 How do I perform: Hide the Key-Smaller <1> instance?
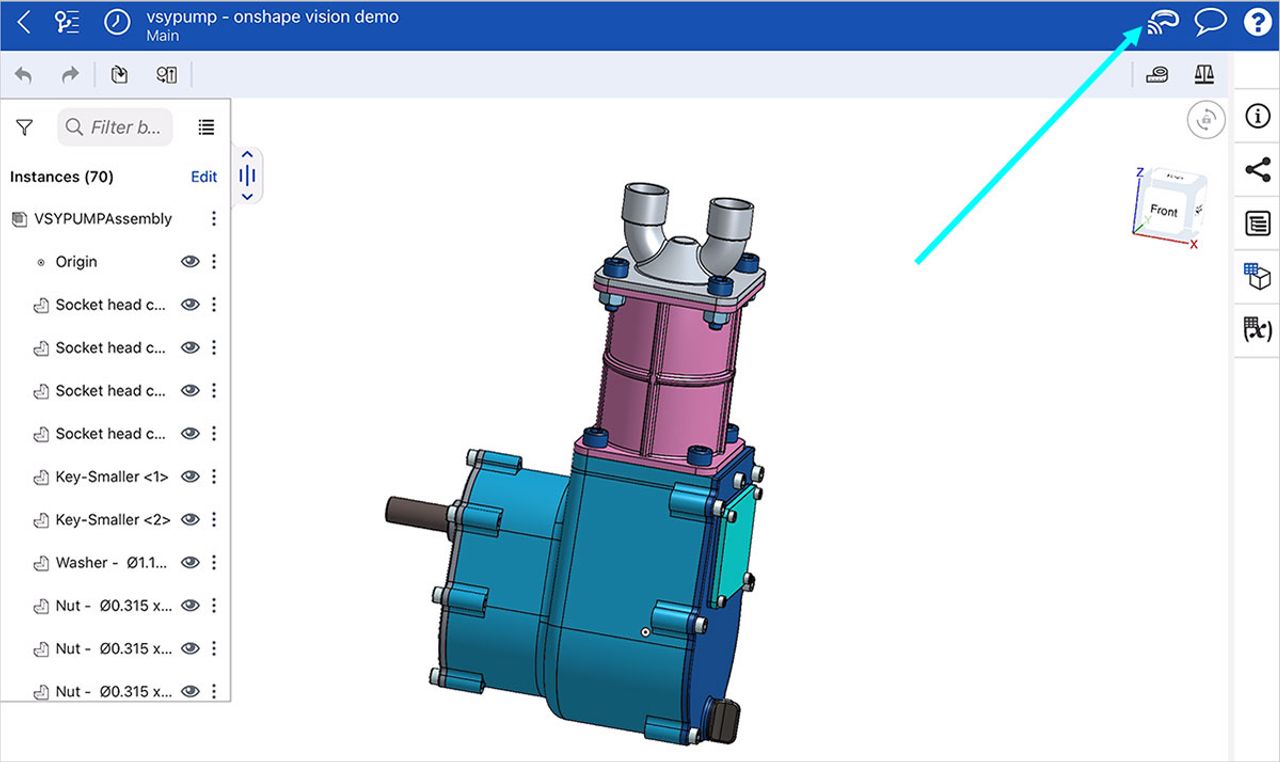click(190, 476)
